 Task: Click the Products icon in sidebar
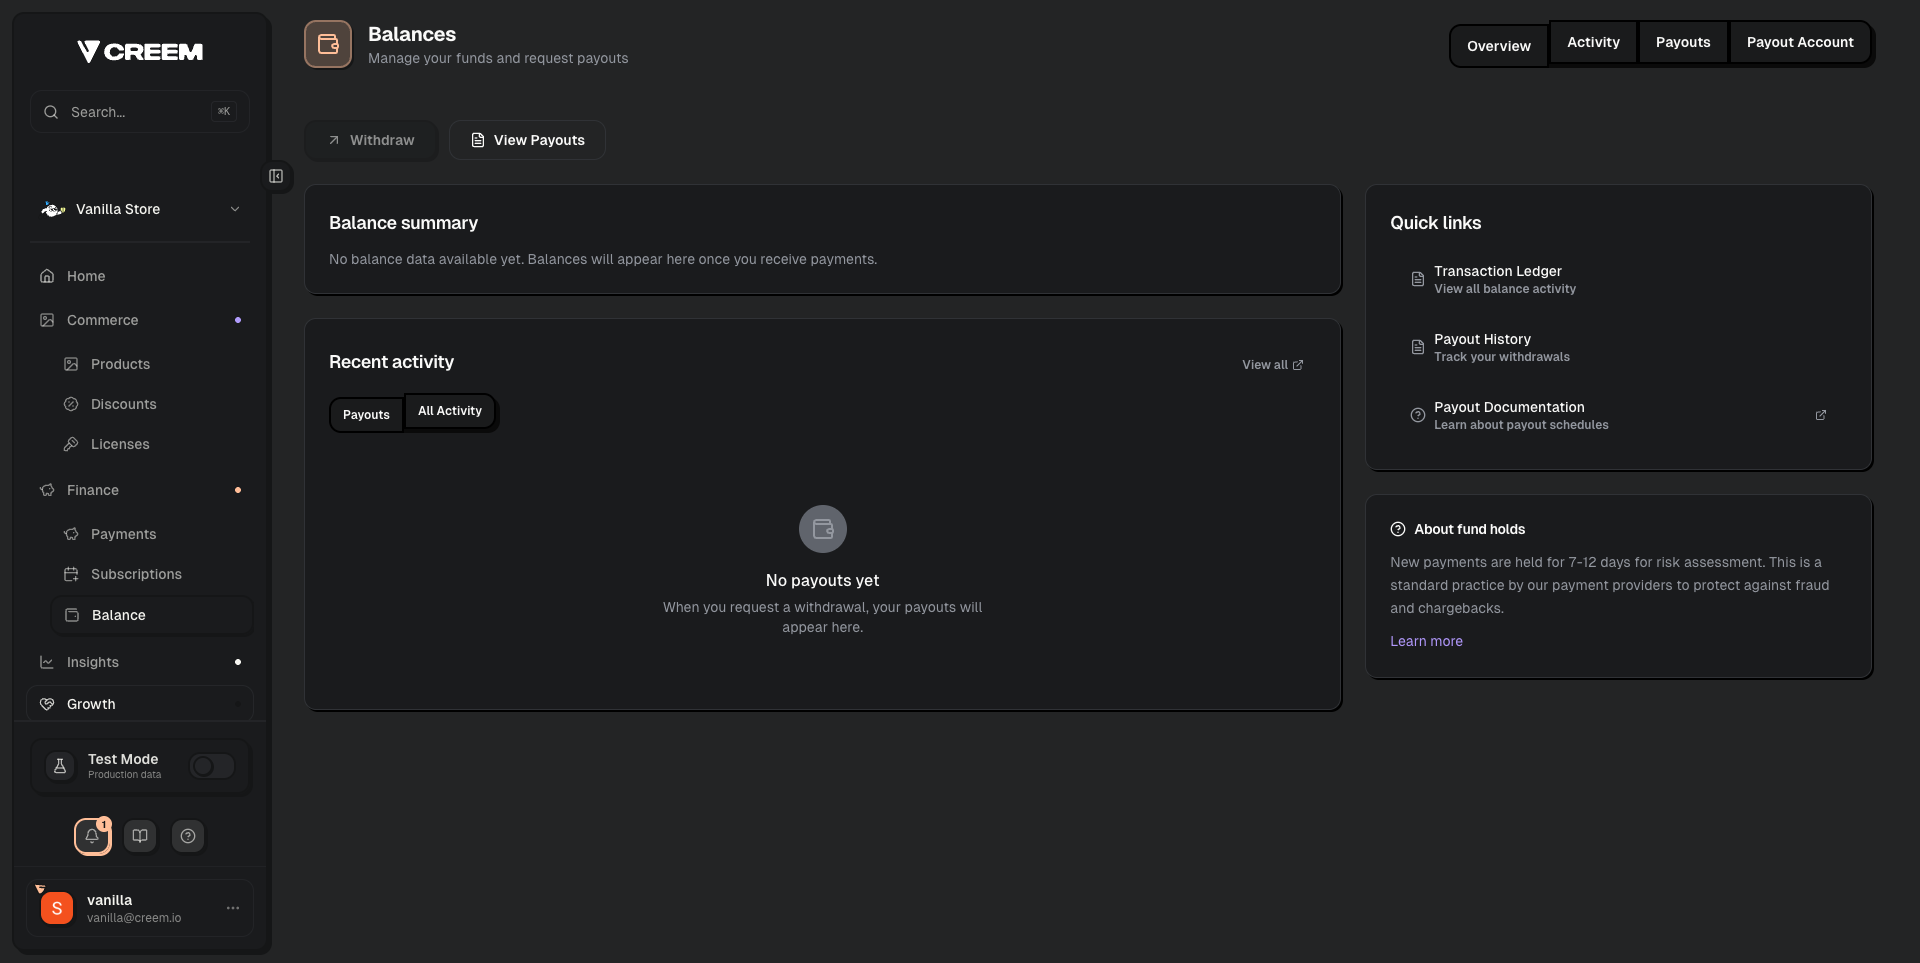coord(71,364)
